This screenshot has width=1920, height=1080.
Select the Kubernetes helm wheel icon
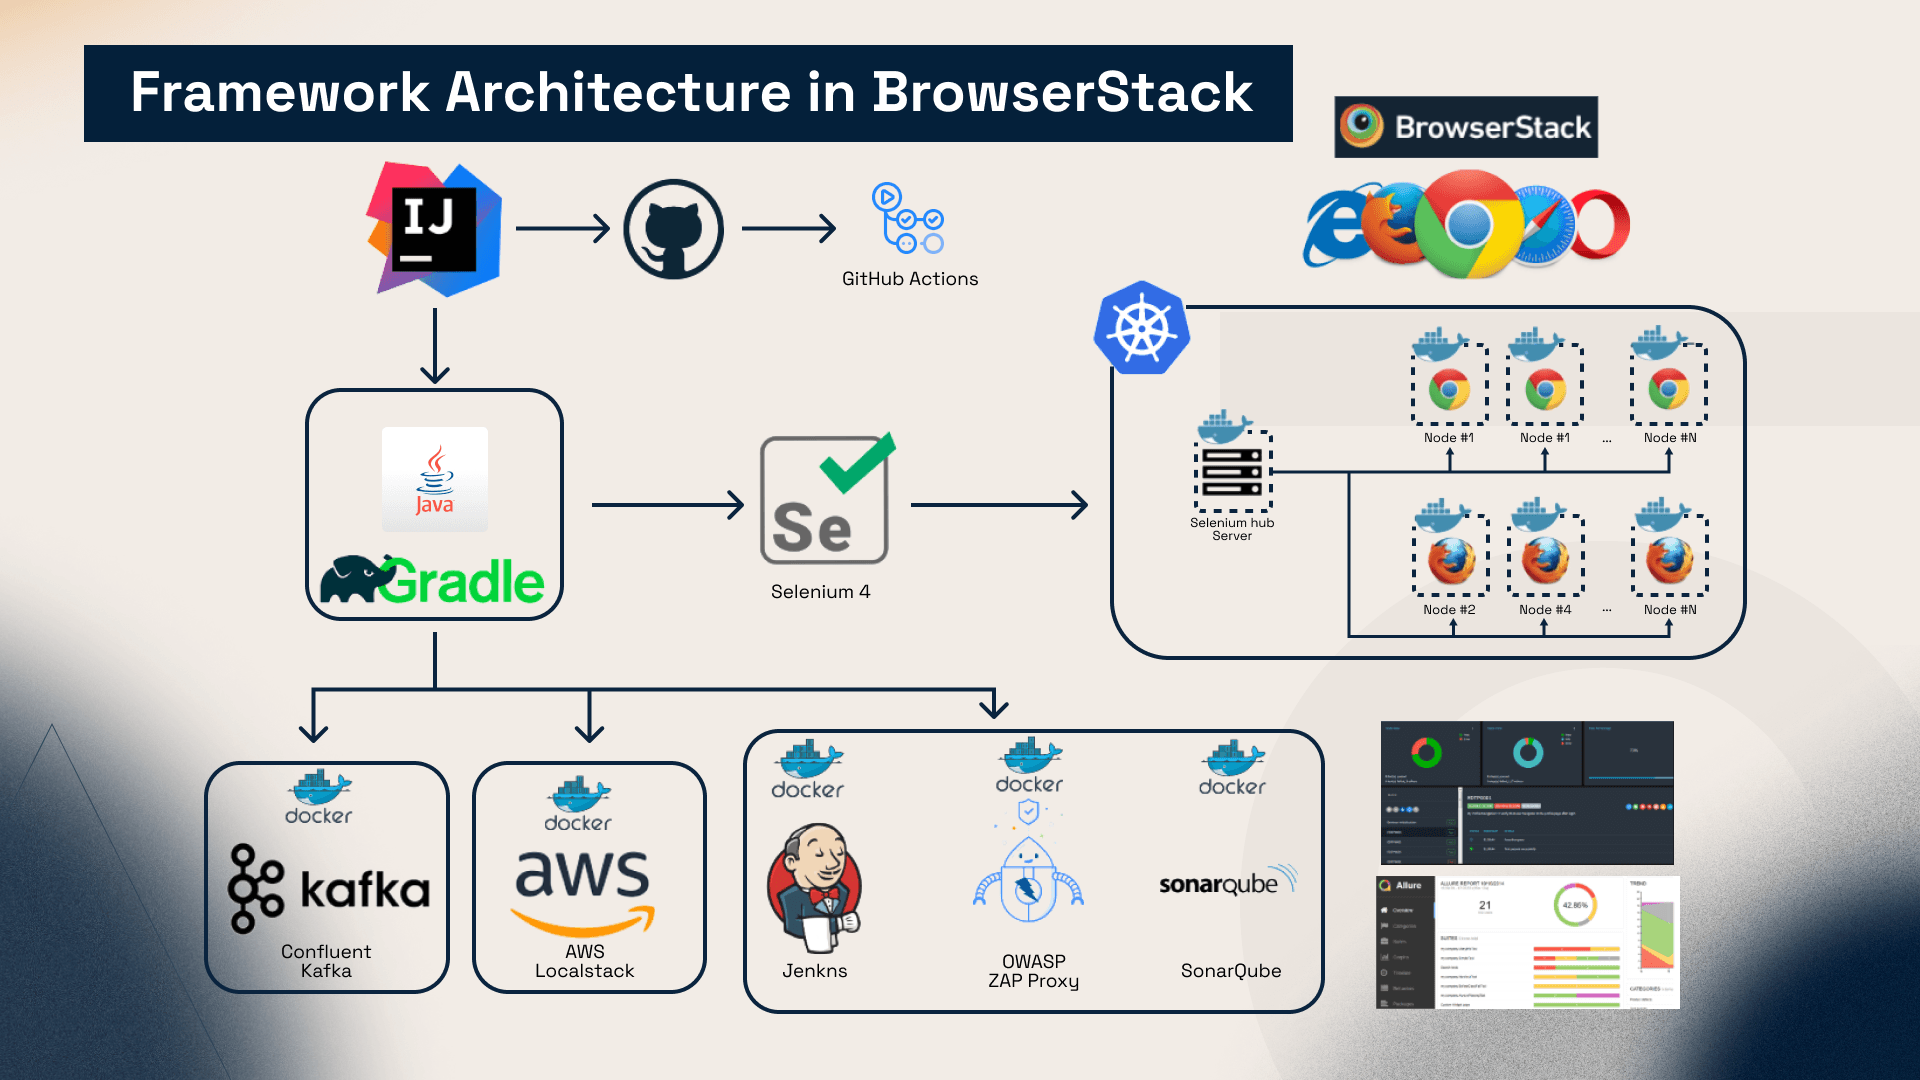click(x=1140, y=328)
